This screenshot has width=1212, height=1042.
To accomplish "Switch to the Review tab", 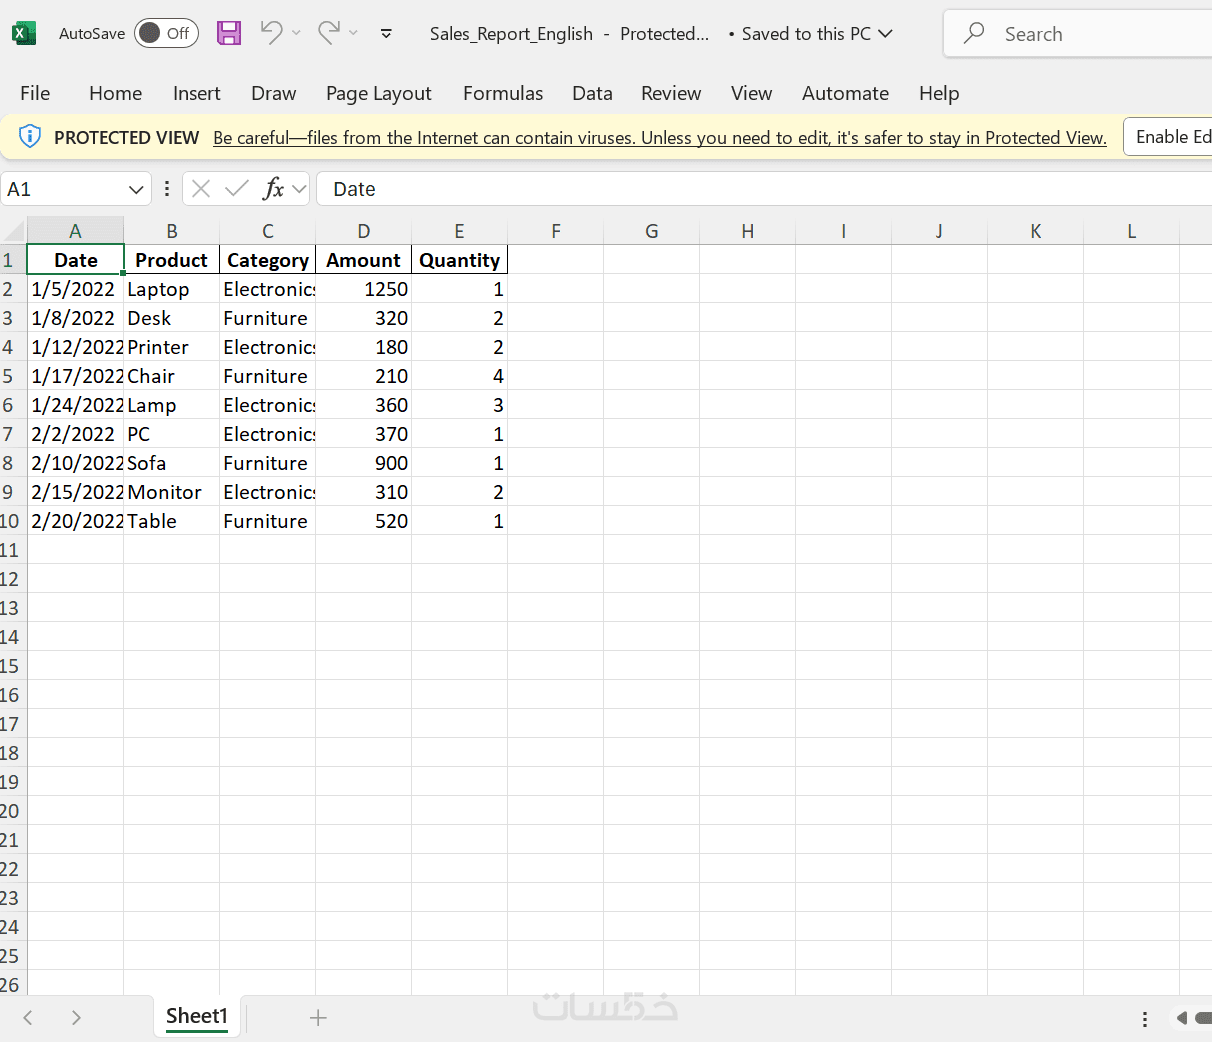I will [670, 93].
